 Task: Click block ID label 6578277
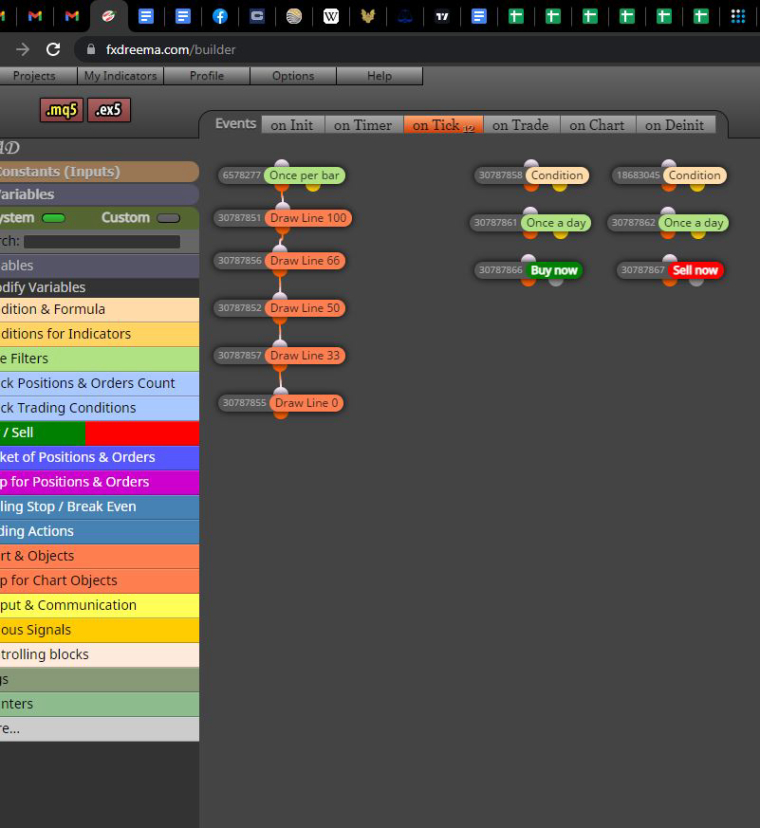coord(241,175)
